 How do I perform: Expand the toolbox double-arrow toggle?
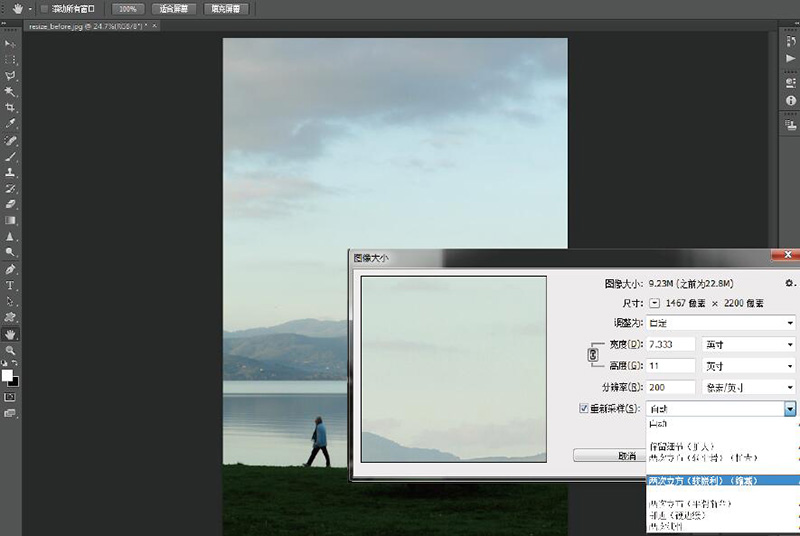click(4, 24)
